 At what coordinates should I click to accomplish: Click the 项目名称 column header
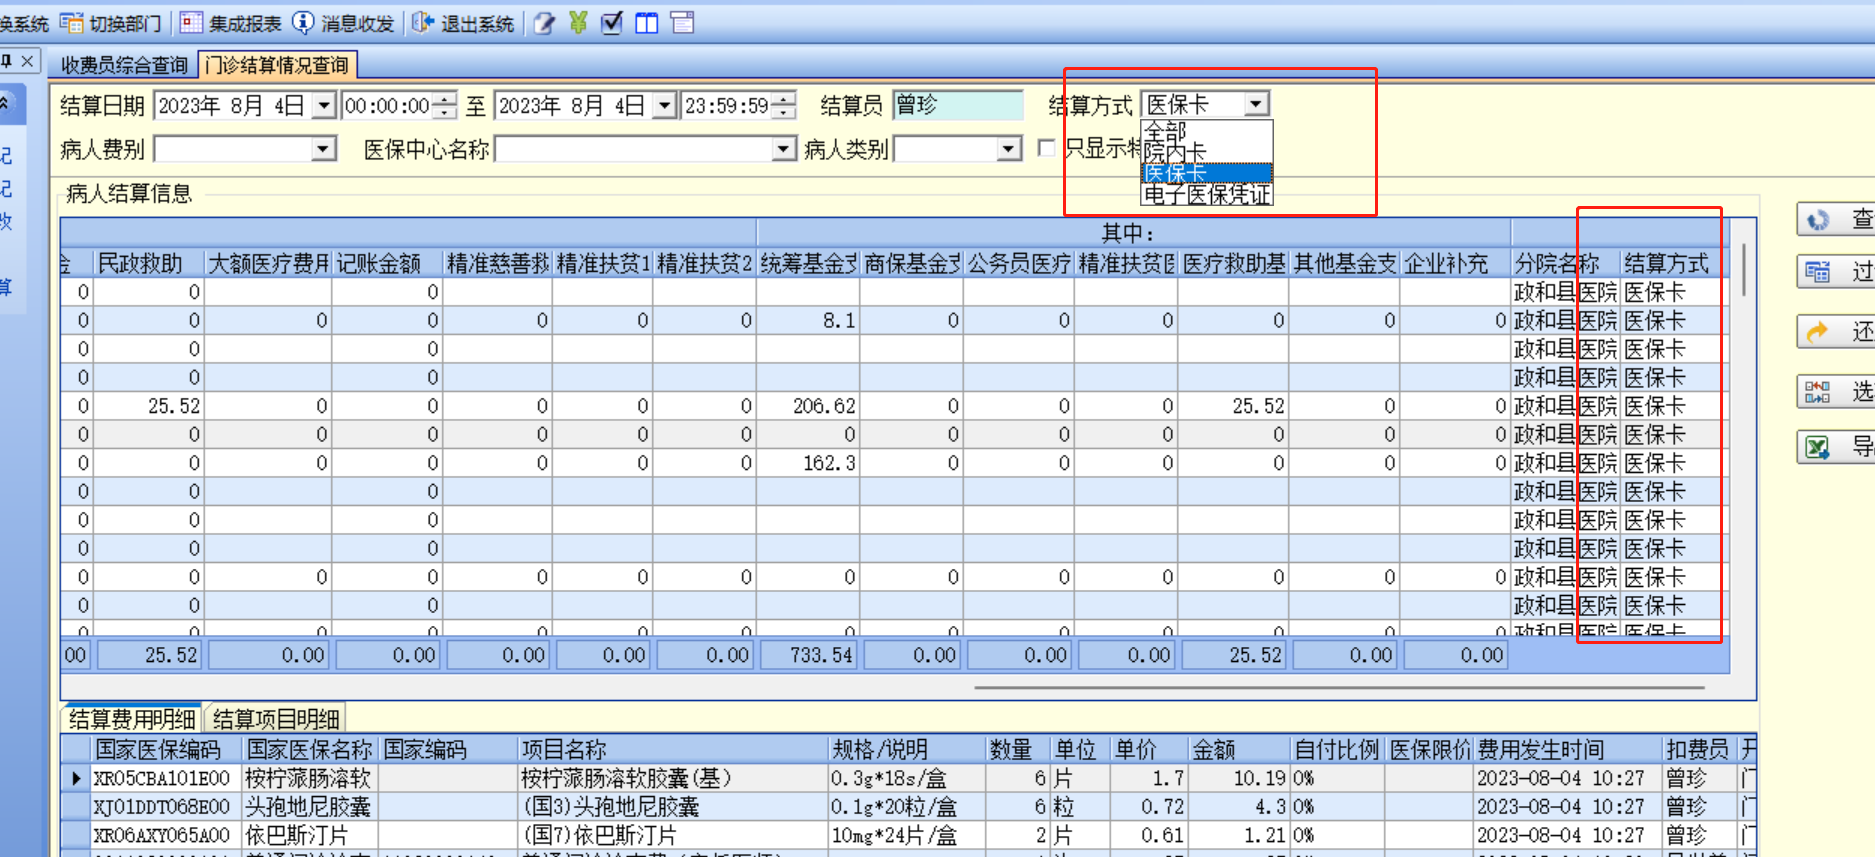[x=673, y=749]
